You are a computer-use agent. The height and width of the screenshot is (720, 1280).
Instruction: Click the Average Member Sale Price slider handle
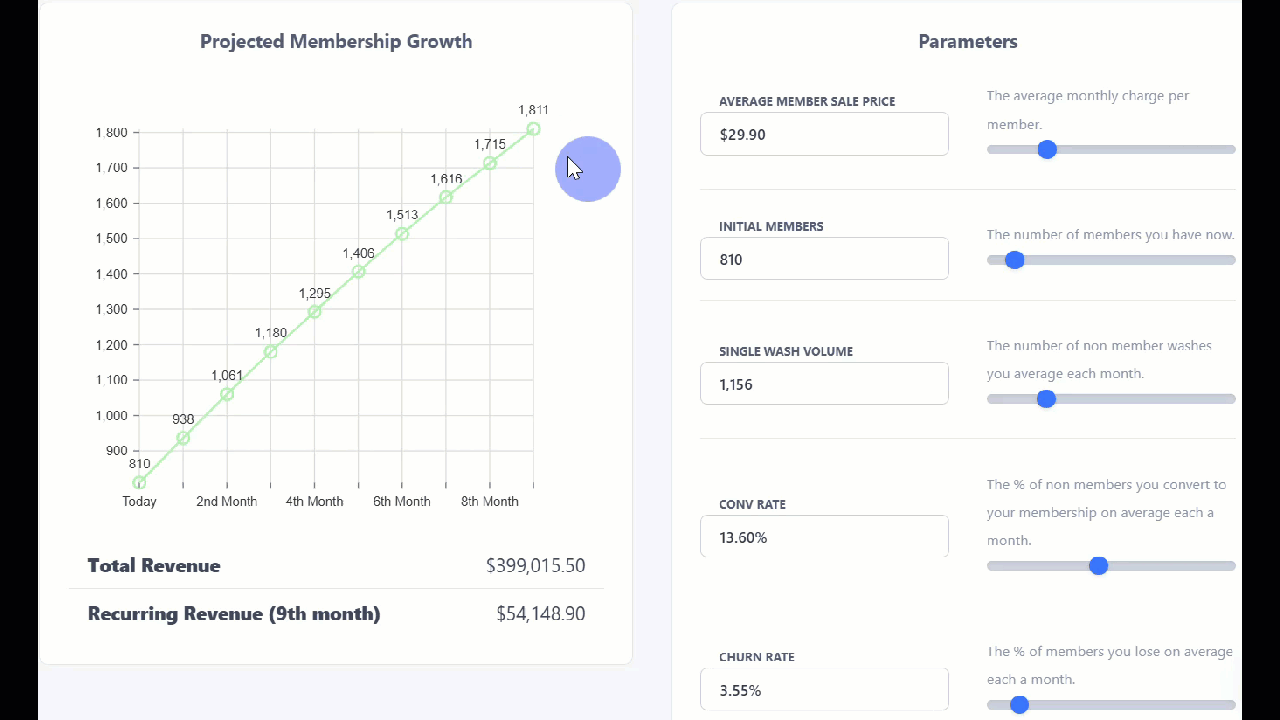tap(1047, 149)
